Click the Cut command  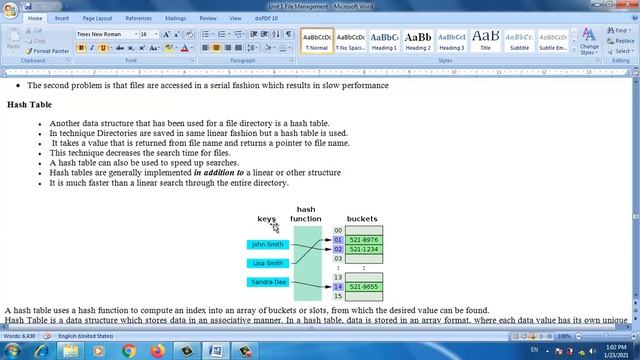(x=34, y=31)
